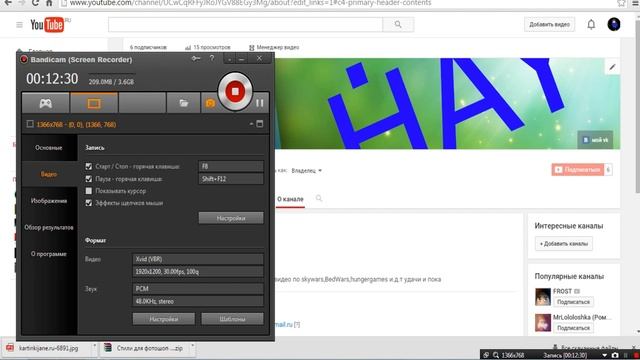Enable the show cursor checkbox

[89, 191]
